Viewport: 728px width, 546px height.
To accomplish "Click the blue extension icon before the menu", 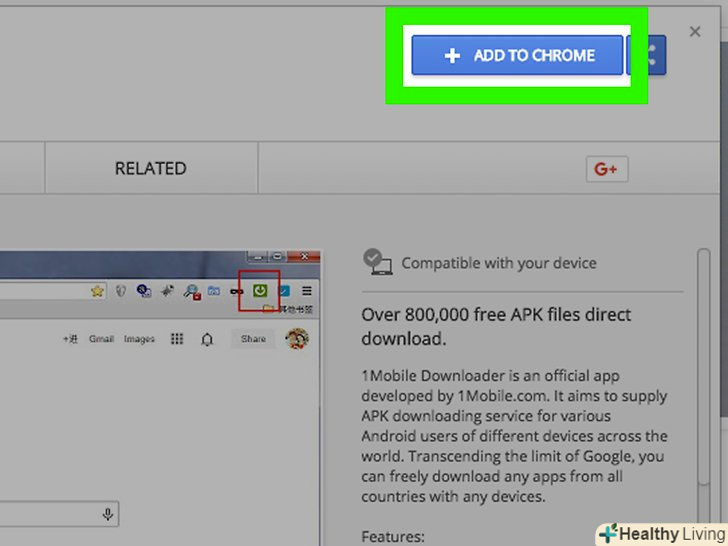I will tap(284, 291).
